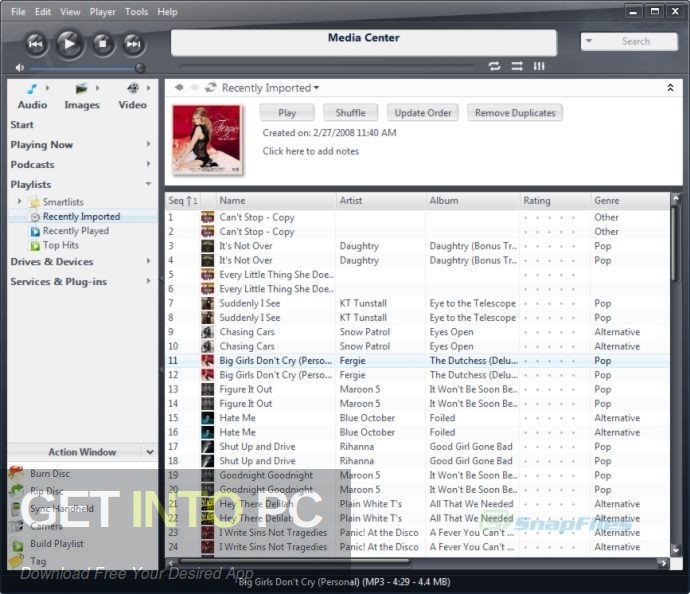Screen dimensions: 690x594
Task: Click album art icon for Suddenly I See row 7
Action: (x=207, y=304)
